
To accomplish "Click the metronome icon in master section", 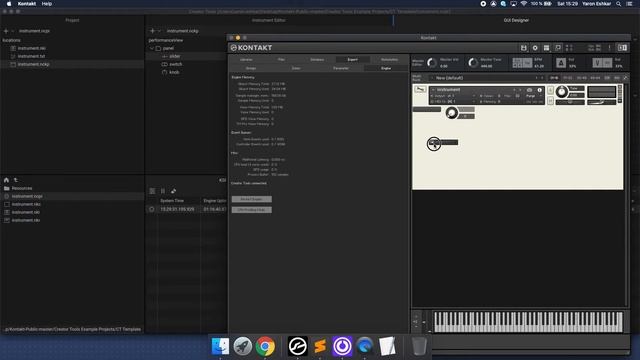I will [560, 63].
